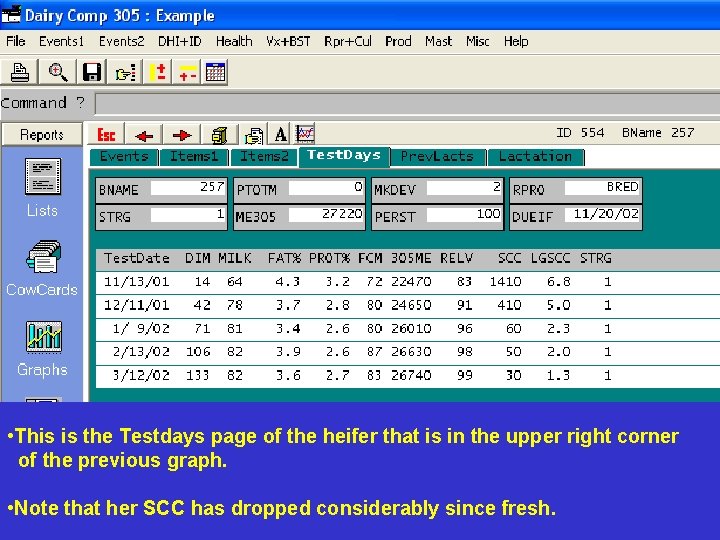Screen dimensions: 720x540
Task: Click the STRG field value 1
Action: (x=188, y=214)
